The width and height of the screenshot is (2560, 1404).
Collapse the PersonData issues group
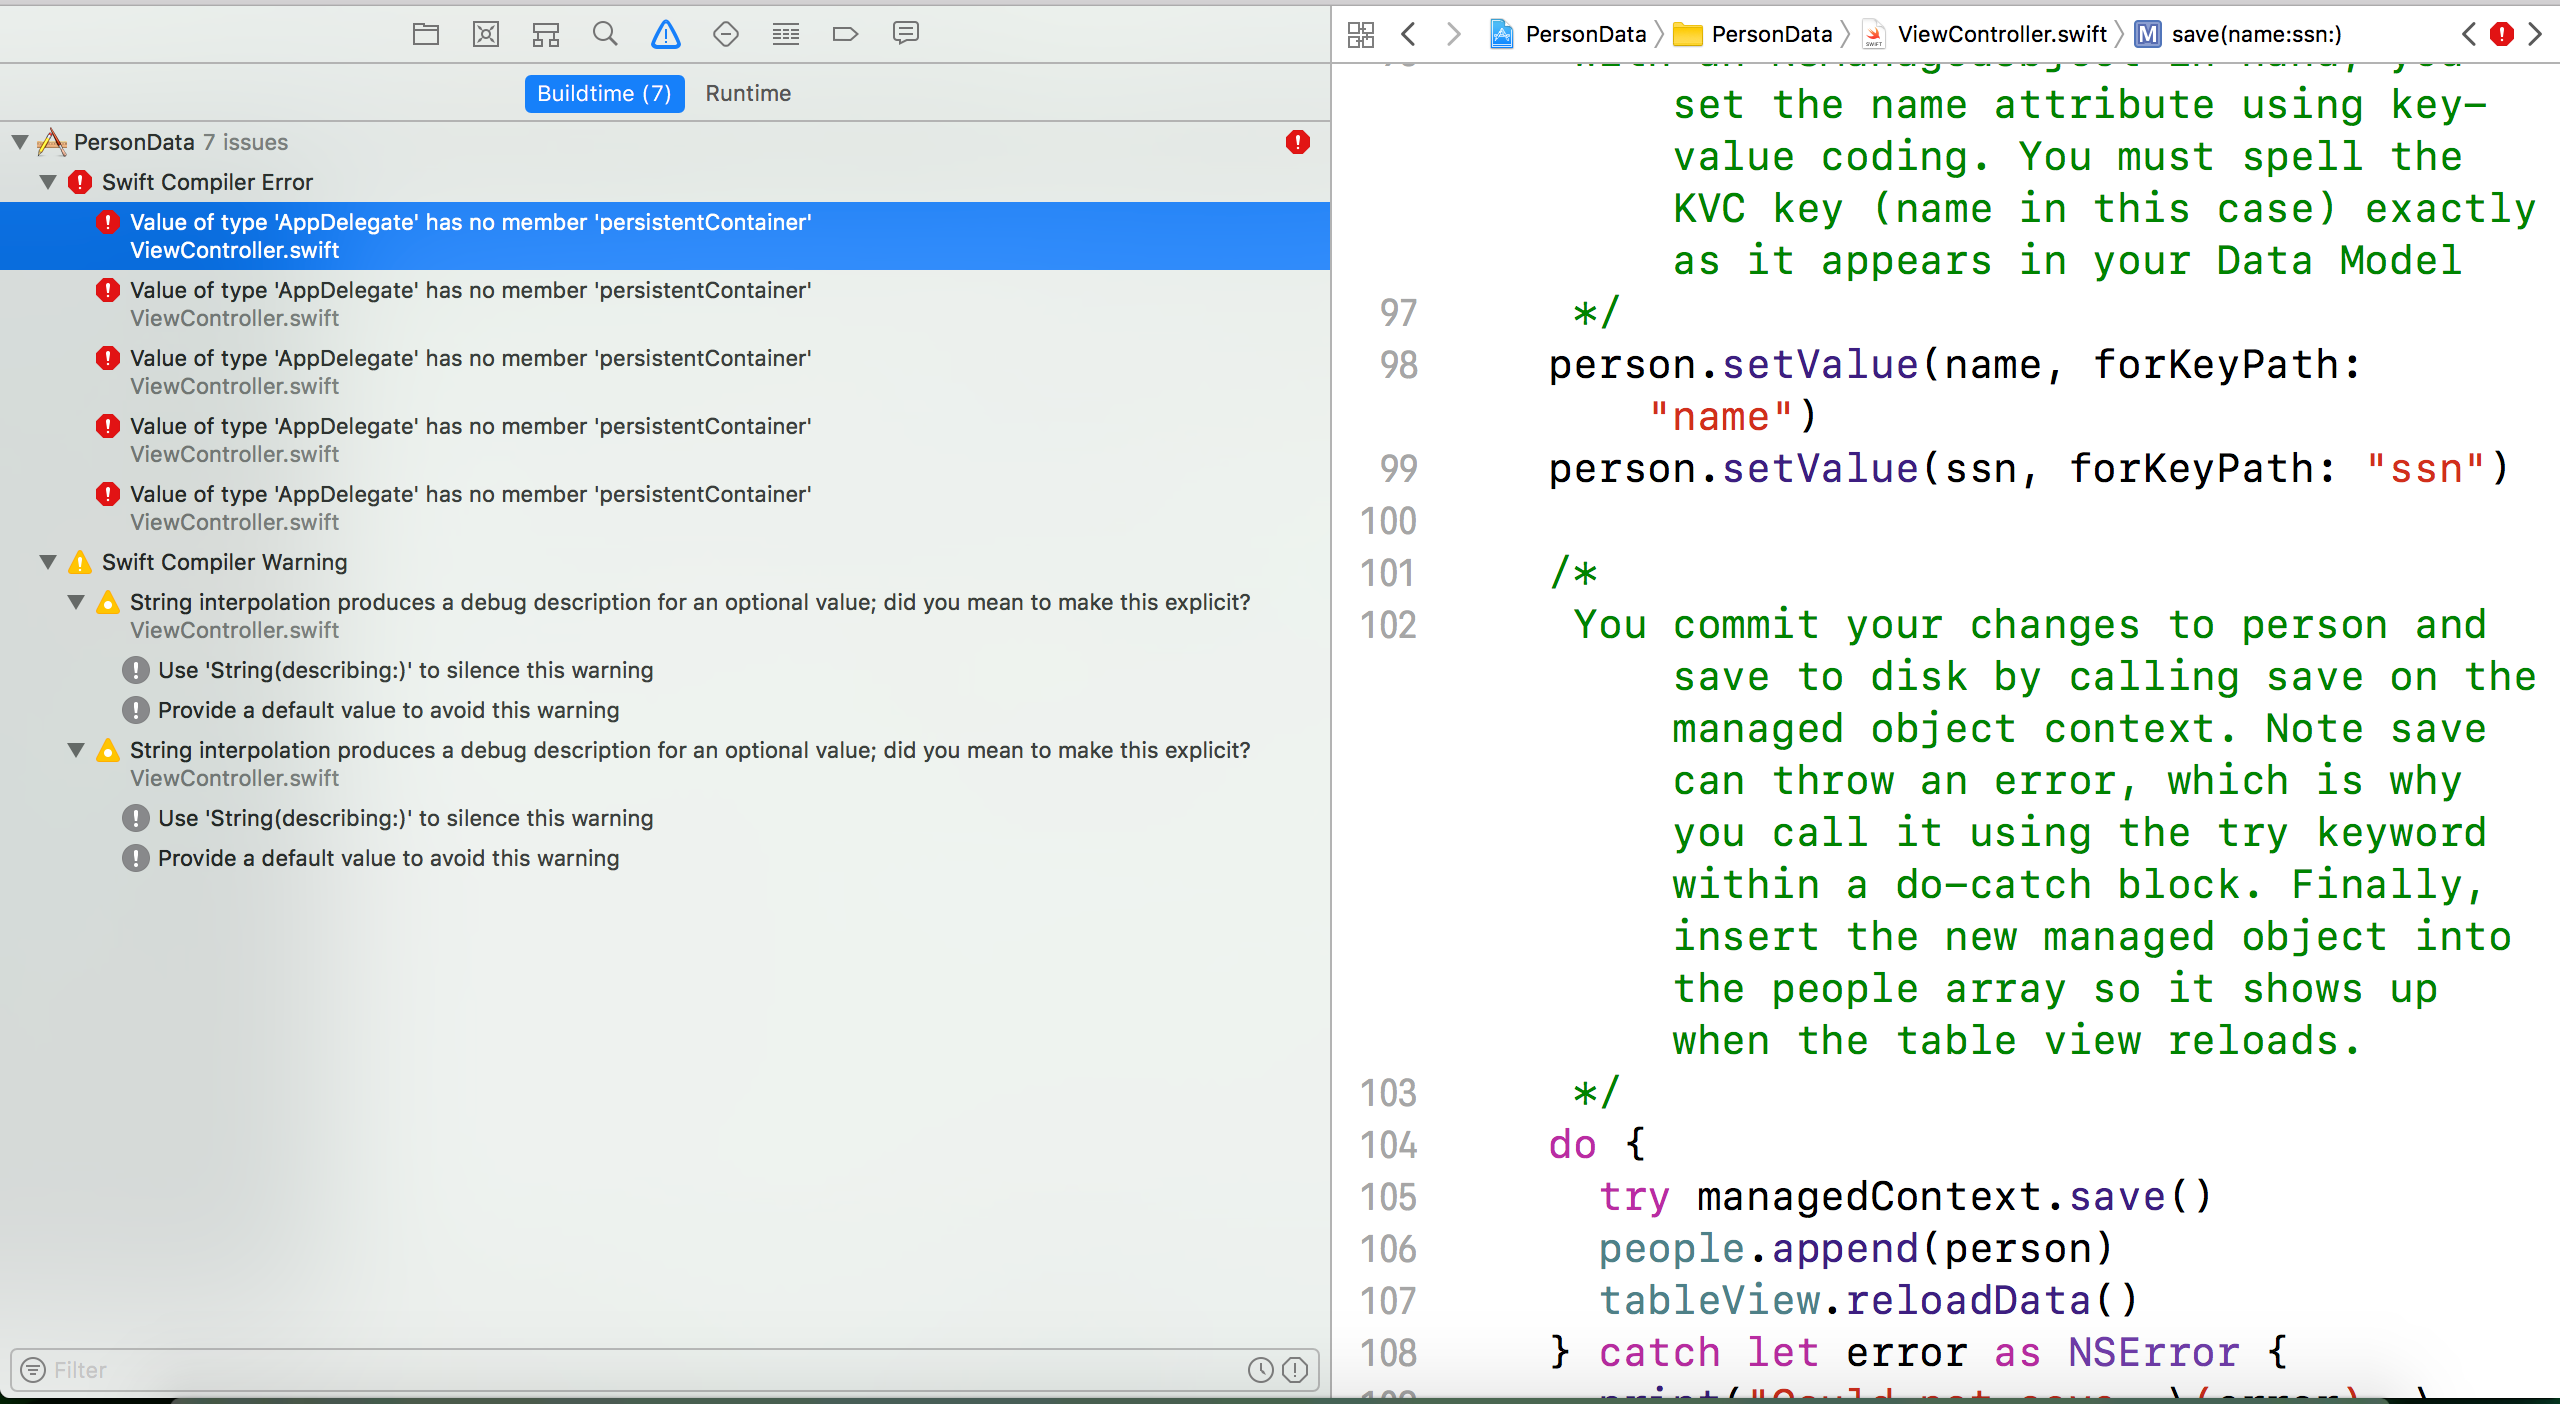click(20, 142)
